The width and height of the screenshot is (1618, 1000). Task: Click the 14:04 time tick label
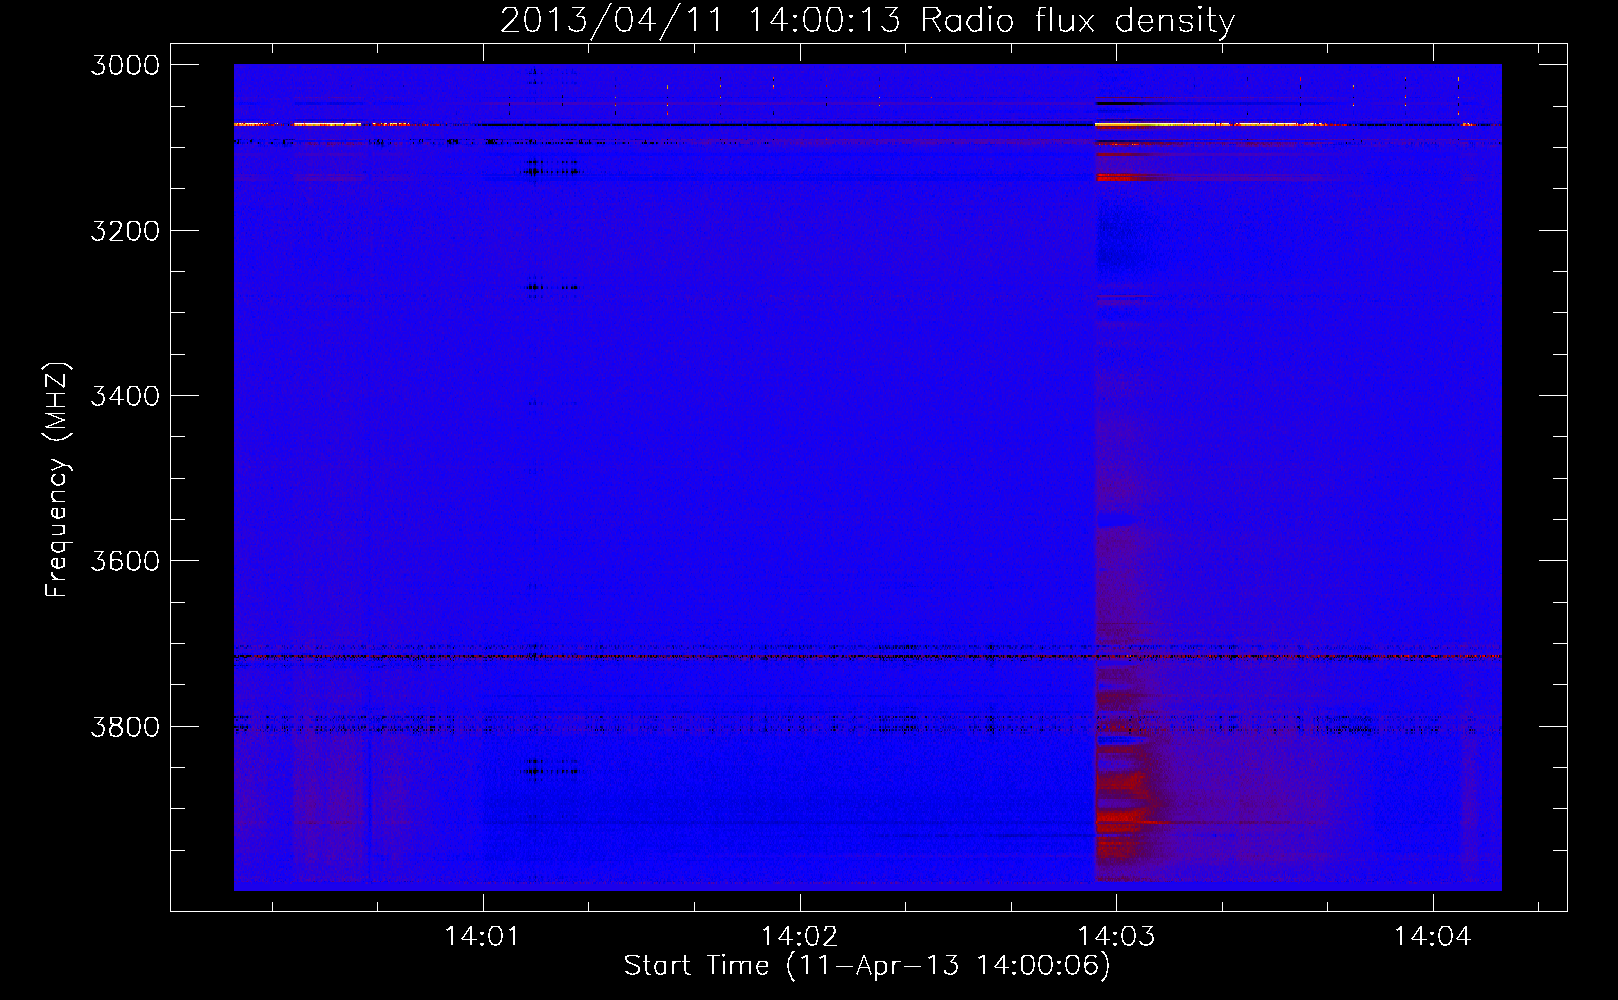(x=1433, y=936)
